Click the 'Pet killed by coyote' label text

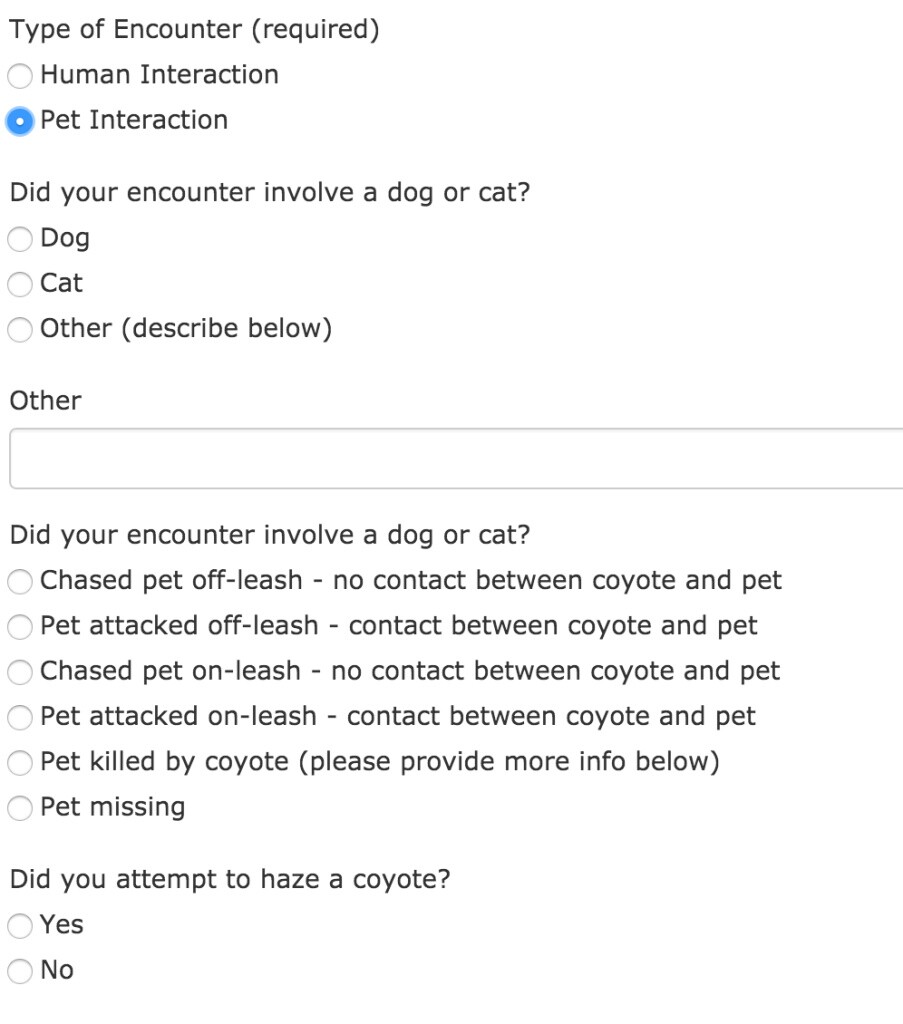point(380,762)
